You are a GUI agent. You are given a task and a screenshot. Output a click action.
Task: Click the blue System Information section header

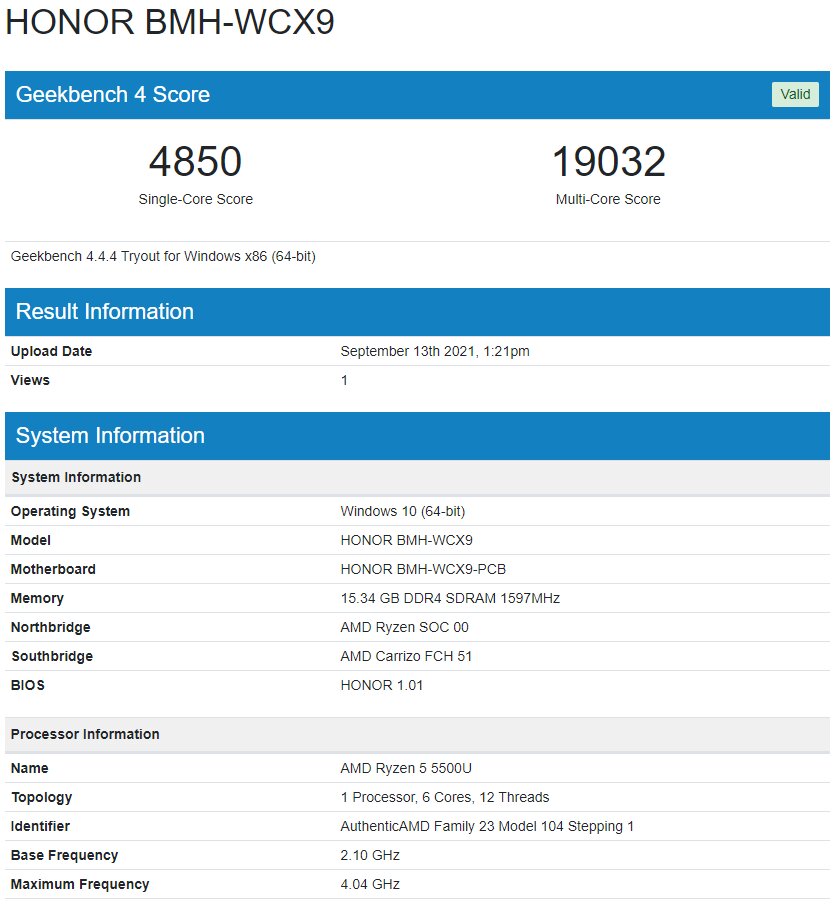[417, 436]
